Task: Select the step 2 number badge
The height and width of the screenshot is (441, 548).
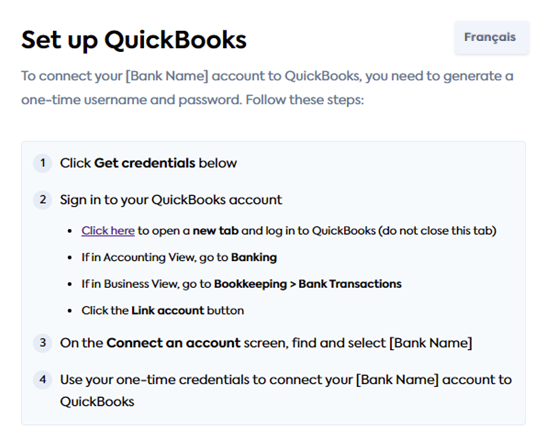Action: click(x=43, y=200)
